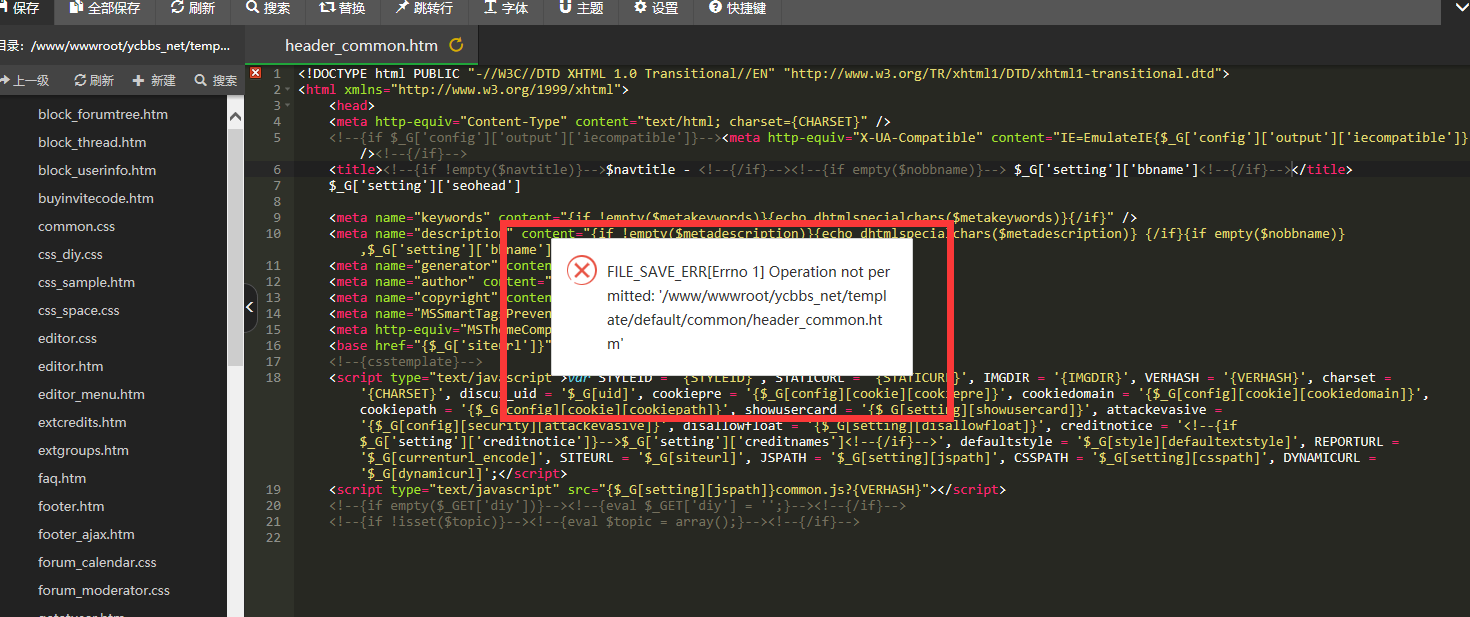This screenshot has width=1470, height=617.
Task: Open common.css
Action: (x=77, y=226)
